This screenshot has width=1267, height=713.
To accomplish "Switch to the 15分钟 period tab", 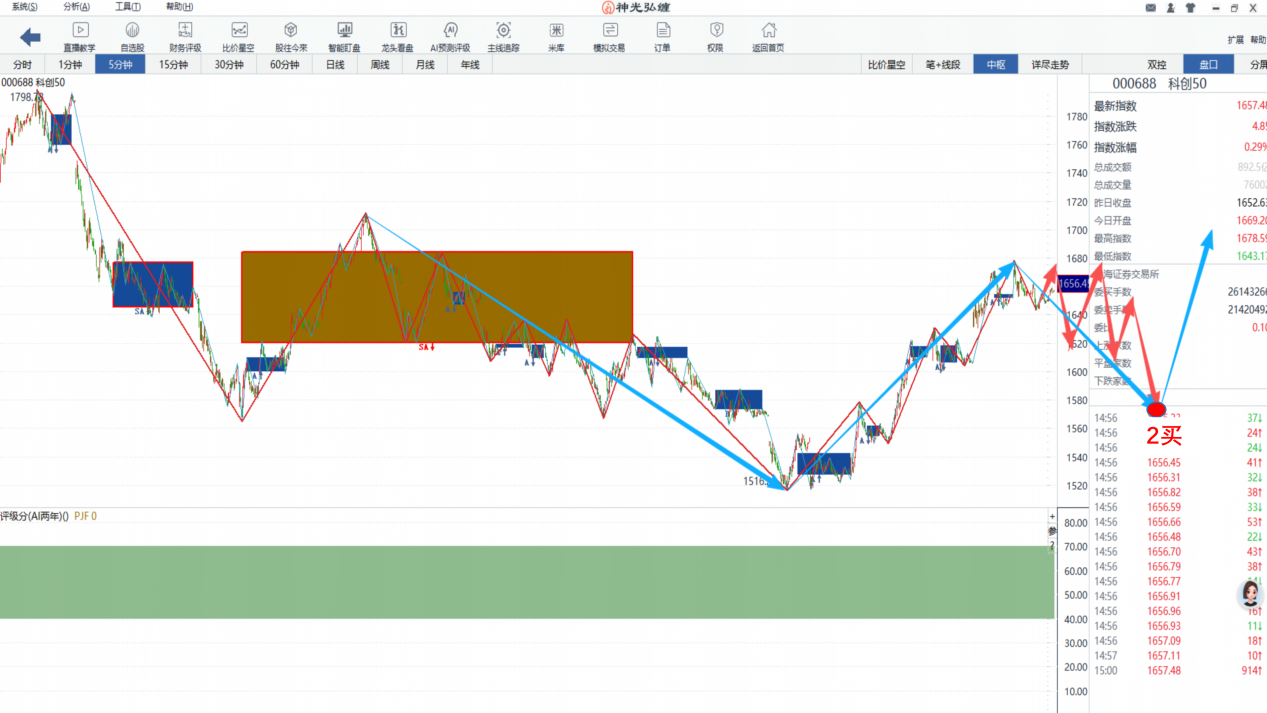I will 174,65.
